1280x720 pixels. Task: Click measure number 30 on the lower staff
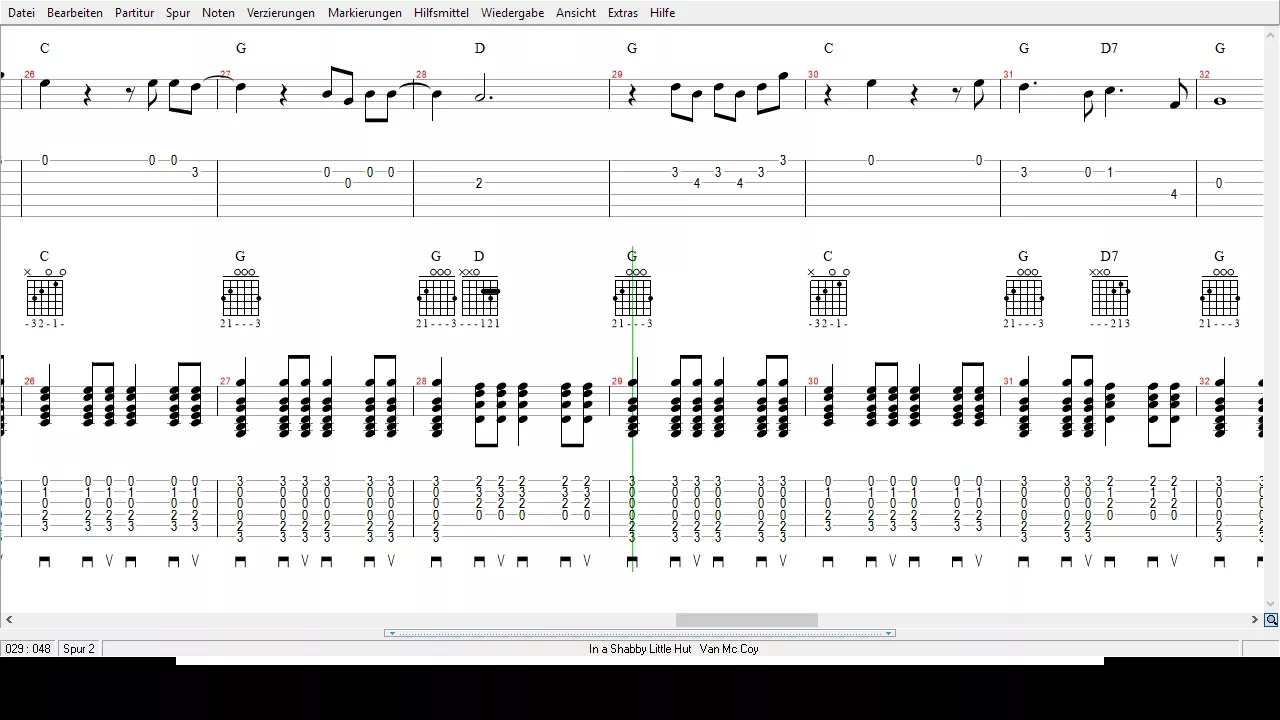(x=813, y=381)
